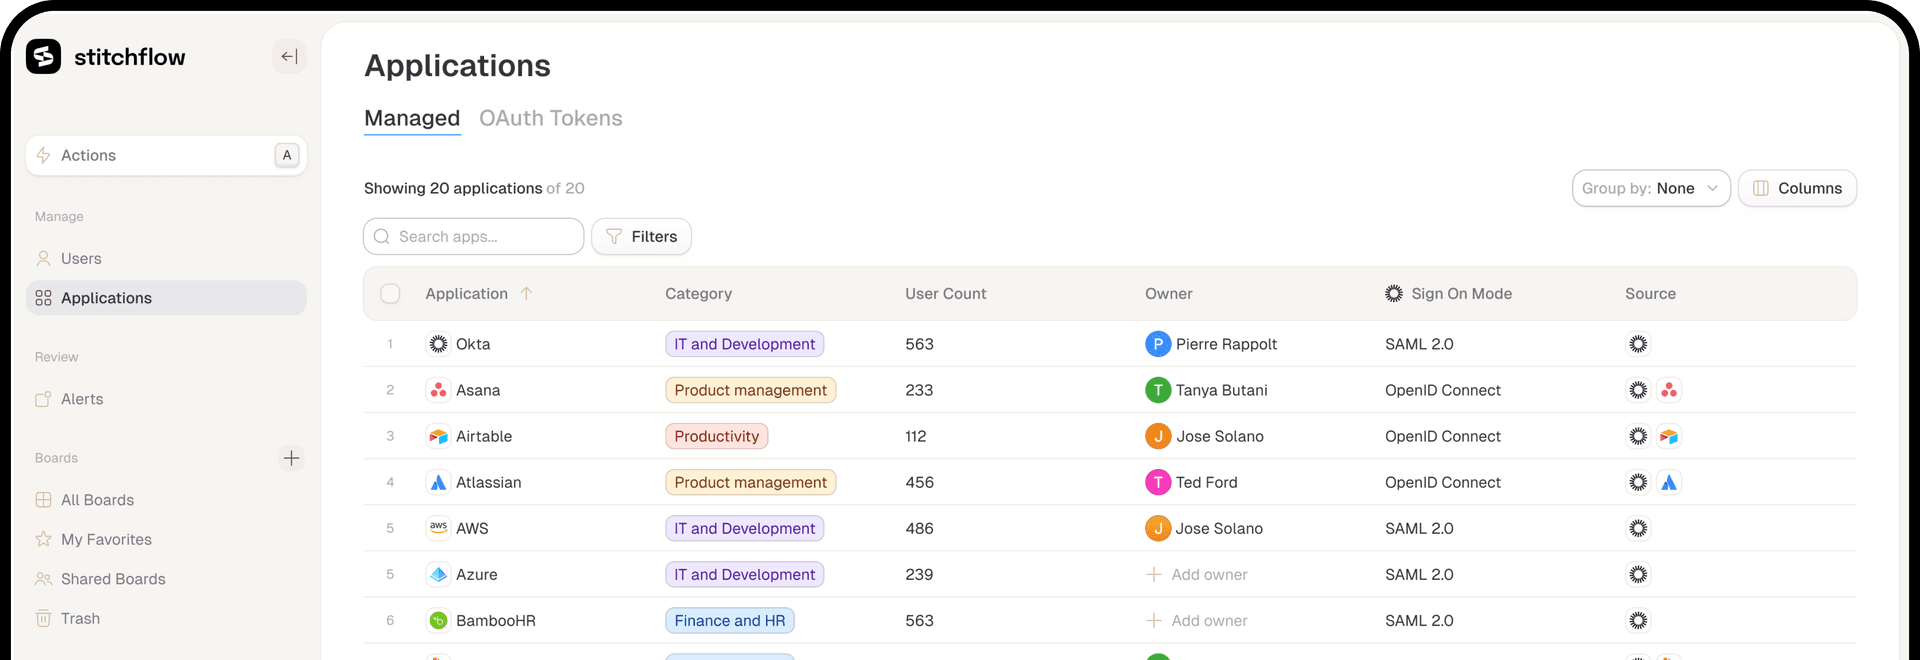Switch to the Managed tab
Screen dimensions: 1920x660
(412, 118)
